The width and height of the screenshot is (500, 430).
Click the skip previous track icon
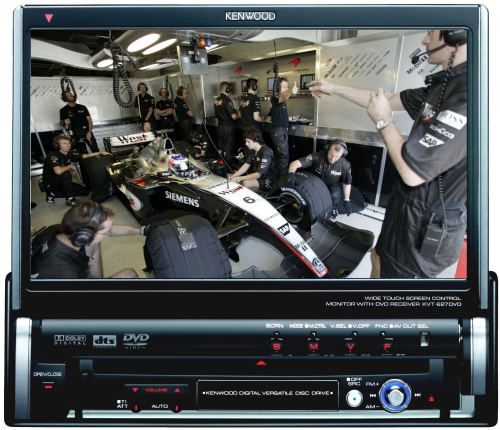373,395
